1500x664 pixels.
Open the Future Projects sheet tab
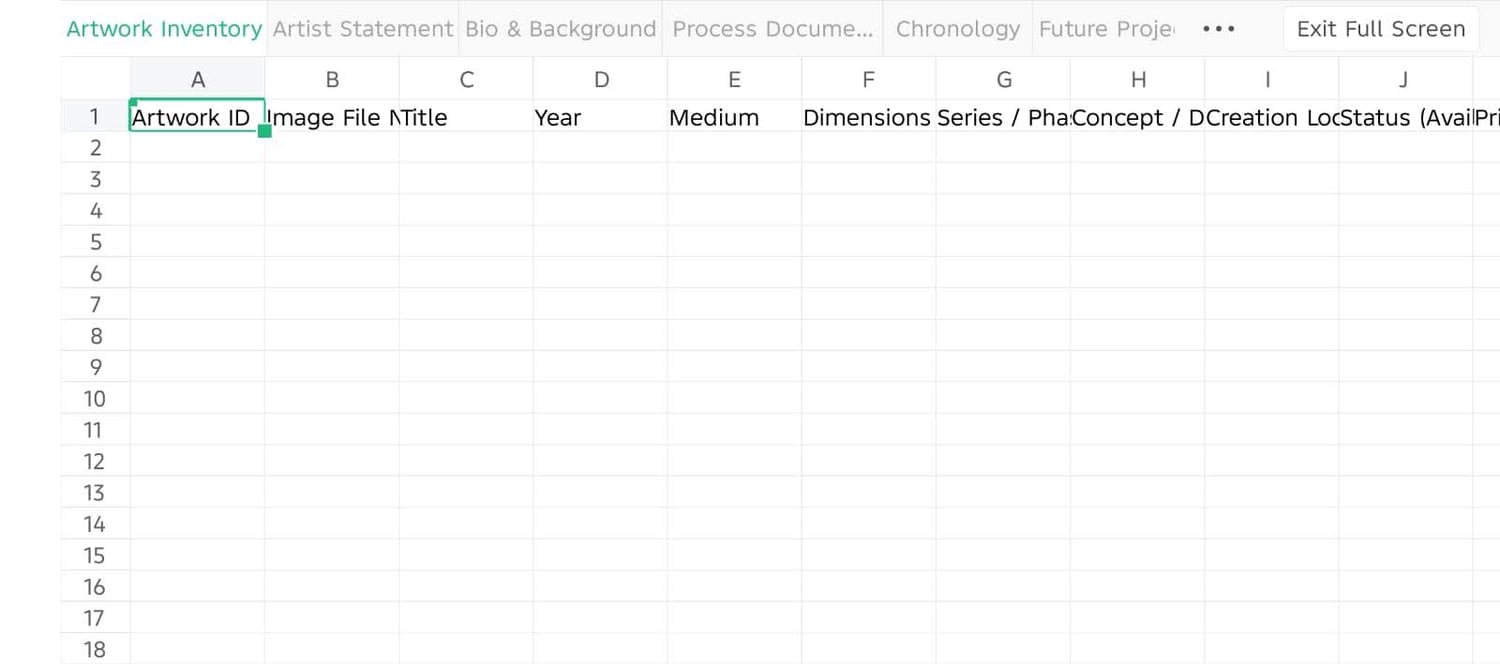[x=1106, y=29]
